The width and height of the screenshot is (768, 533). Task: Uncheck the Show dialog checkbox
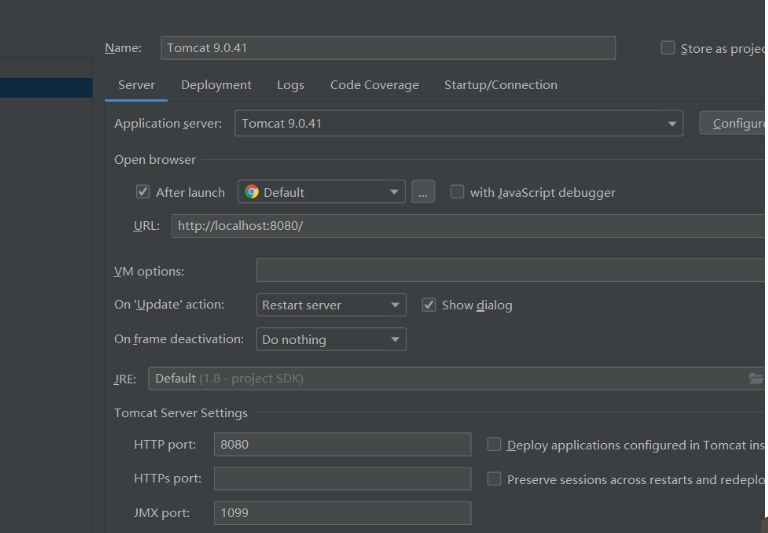[429, 305]
